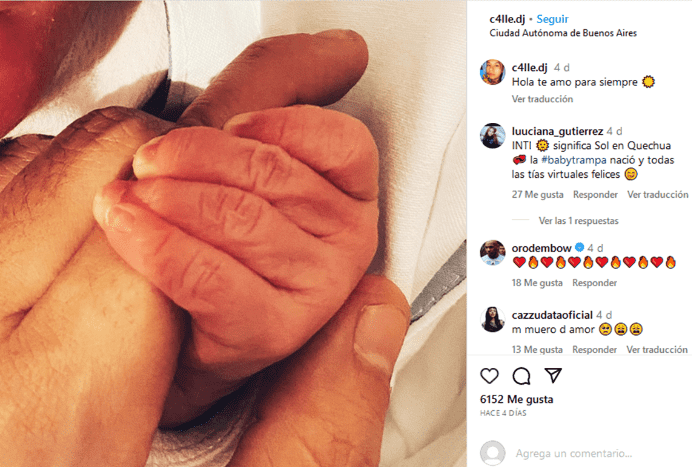Open Ciudad Autónoma de Buenos Aires location
This screenshot has height=468, width=692.
[563, 33]
